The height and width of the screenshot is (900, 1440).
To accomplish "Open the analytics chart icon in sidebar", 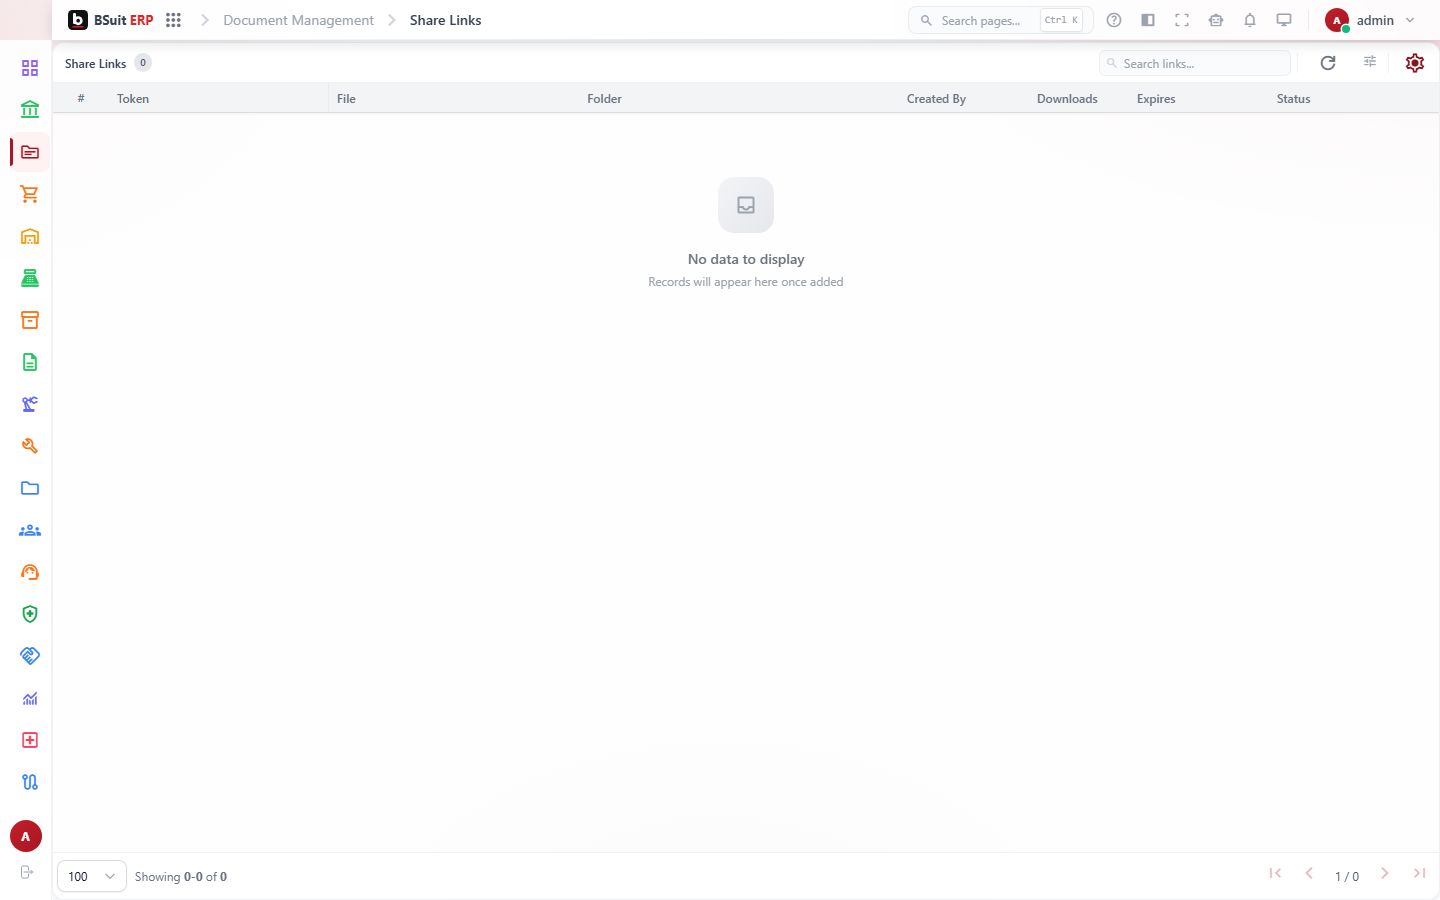I will 30,698.
